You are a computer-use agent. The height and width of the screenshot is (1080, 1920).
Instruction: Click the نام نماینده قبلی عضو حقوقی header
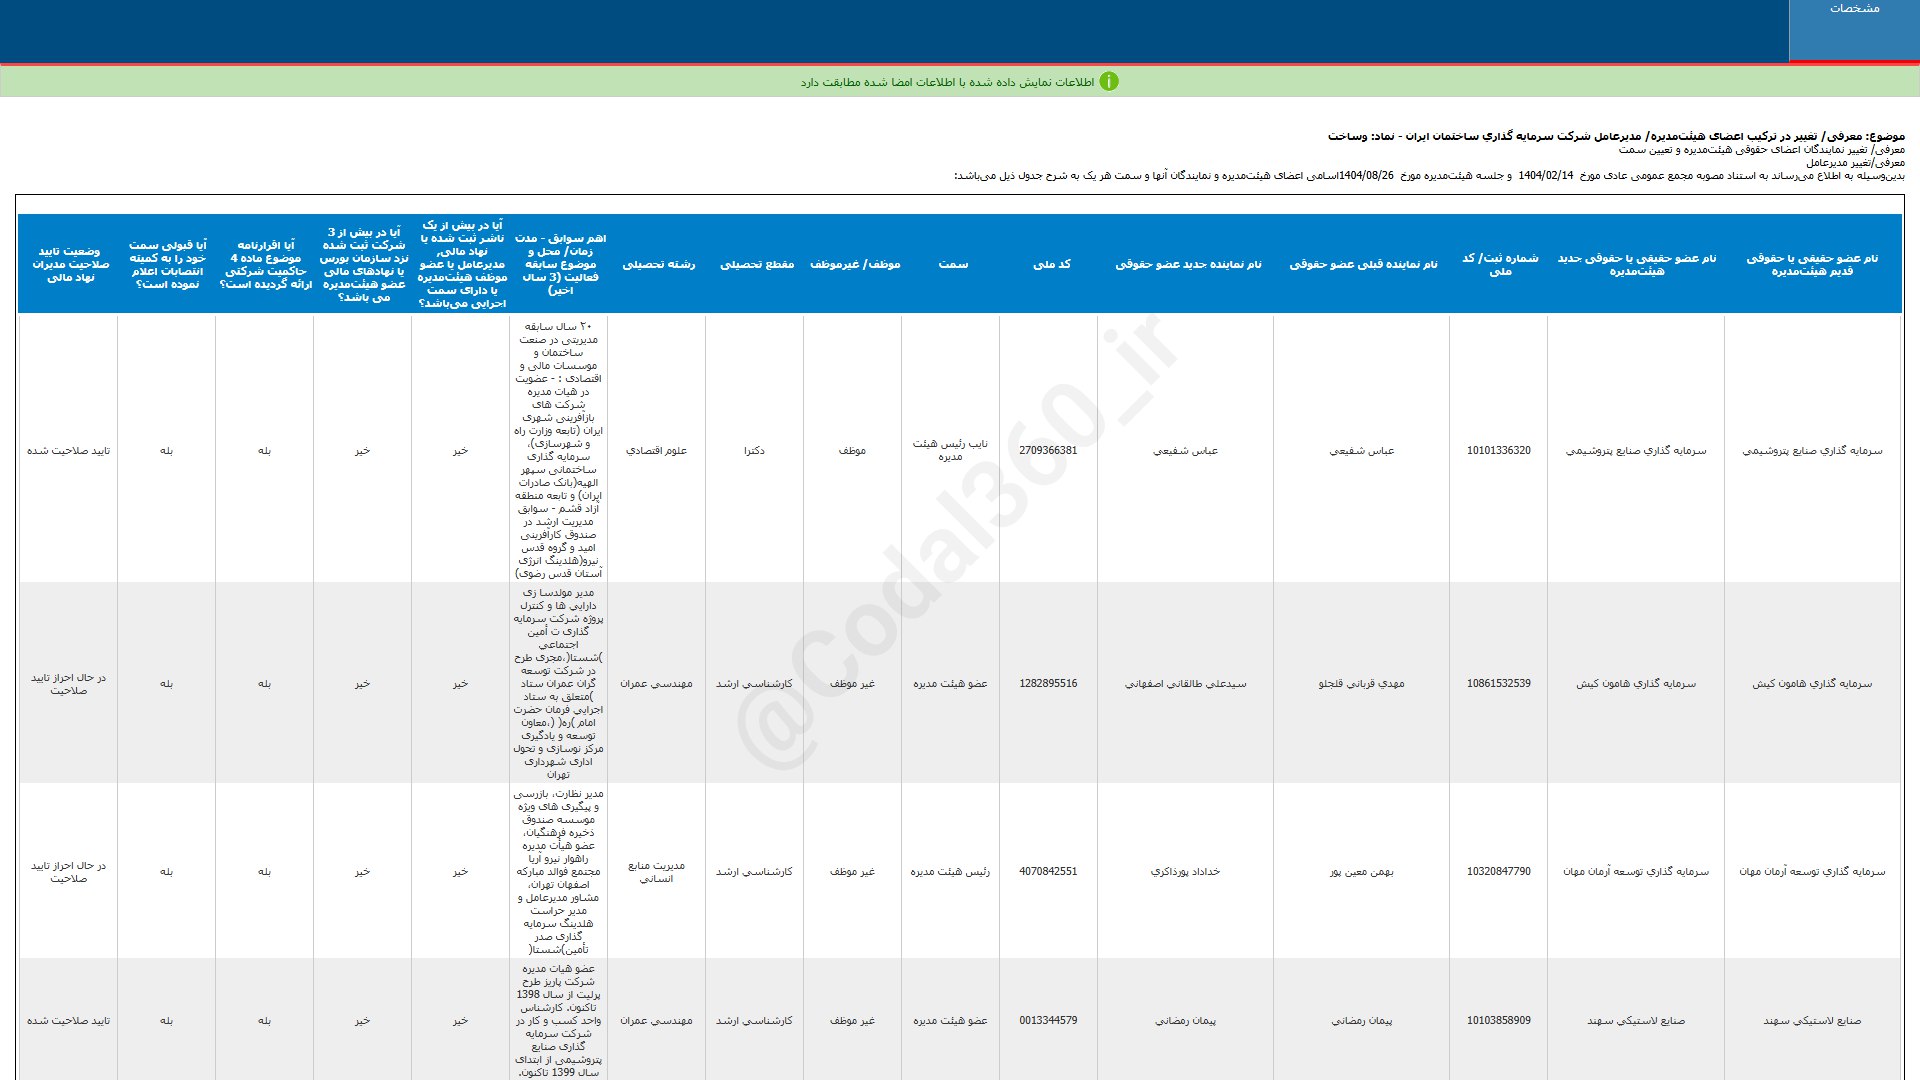[x=1362, y=264]
